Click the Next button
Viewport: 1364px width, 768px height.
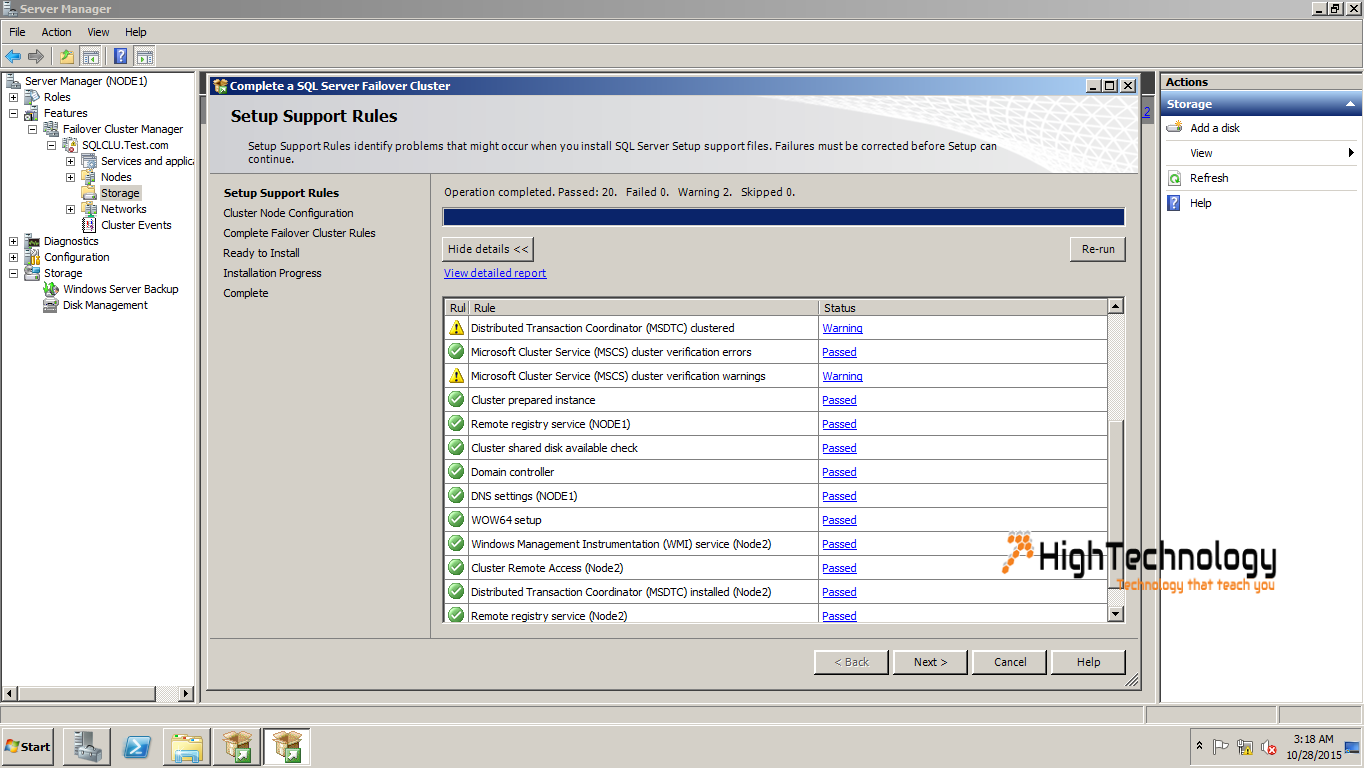click(930, 662)
